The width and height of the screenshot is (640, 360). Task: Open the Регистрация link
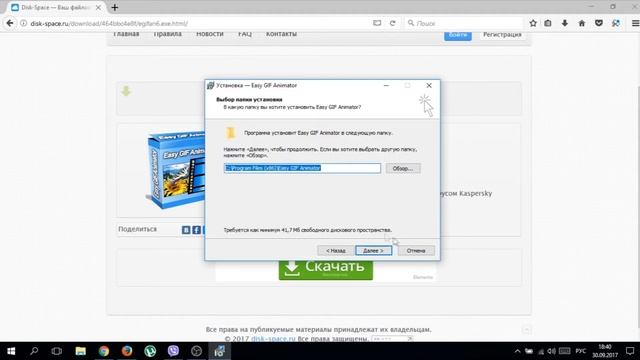pyautogui.click(x=502, y=35)
